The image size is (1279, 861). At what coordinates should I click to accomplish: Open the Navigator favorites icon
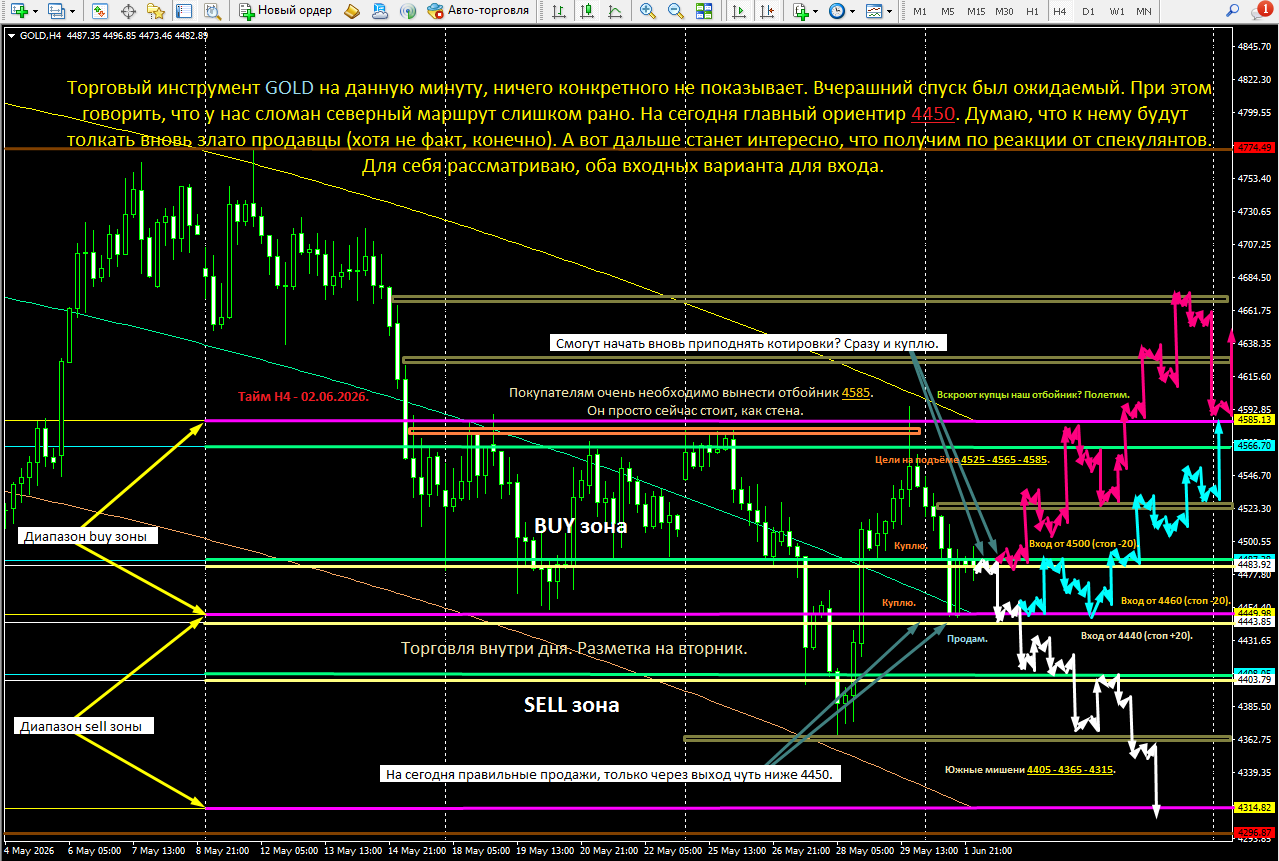155,11
